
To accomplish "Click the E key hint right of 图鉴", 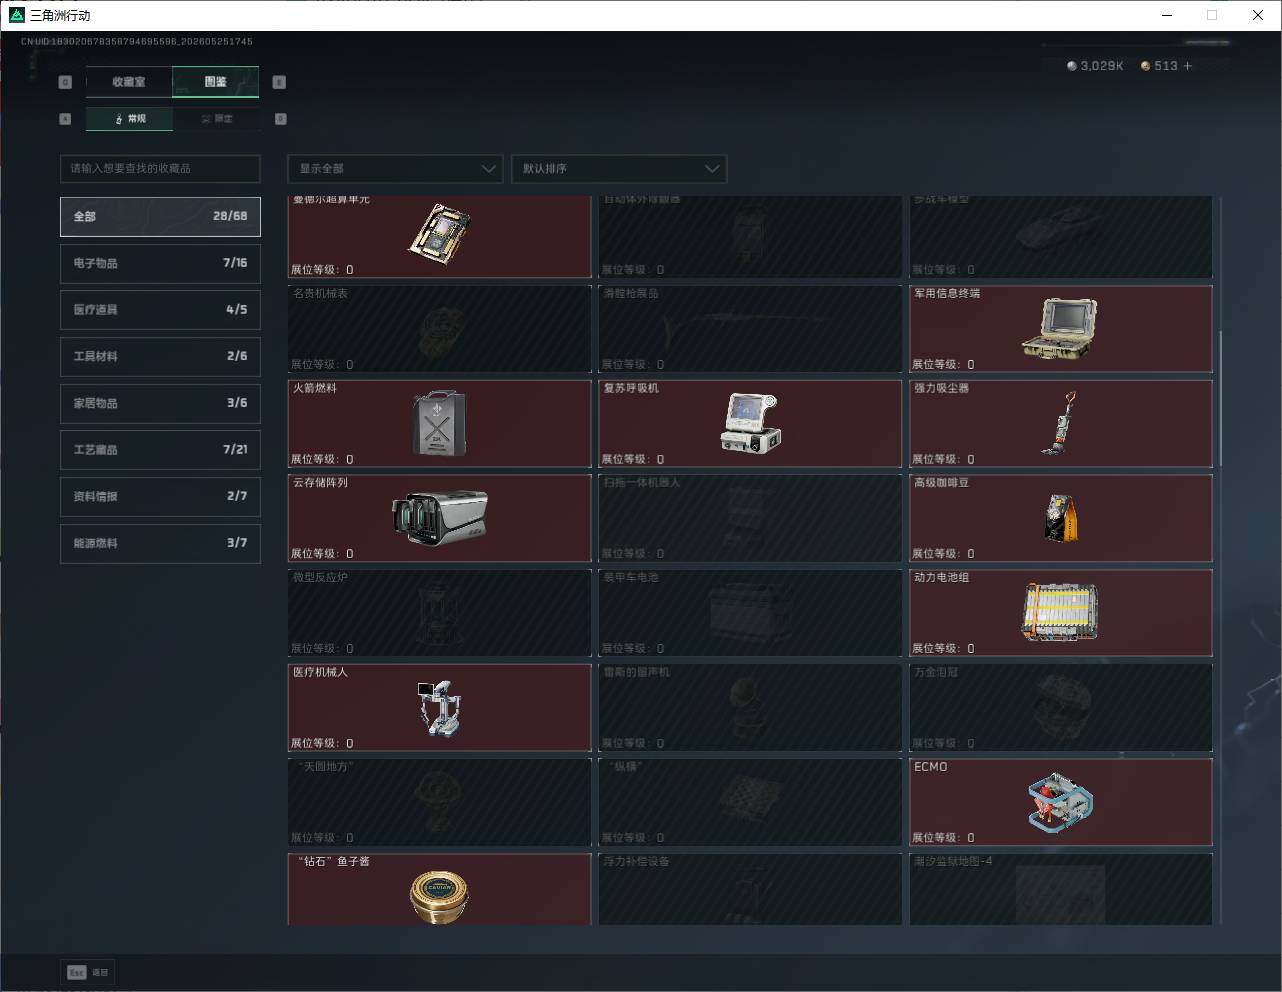I will tap(279, 82).
